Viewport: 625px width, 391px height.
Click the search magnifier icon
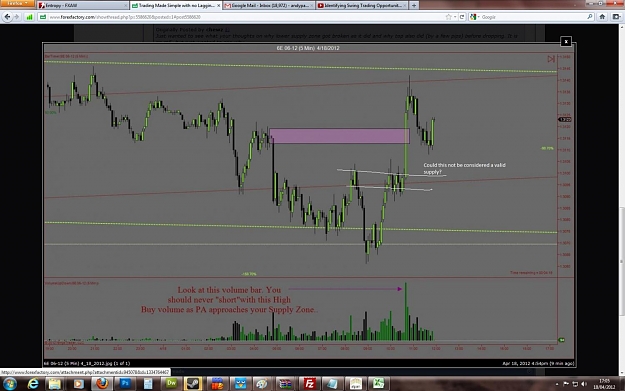(x=590, y=17)
